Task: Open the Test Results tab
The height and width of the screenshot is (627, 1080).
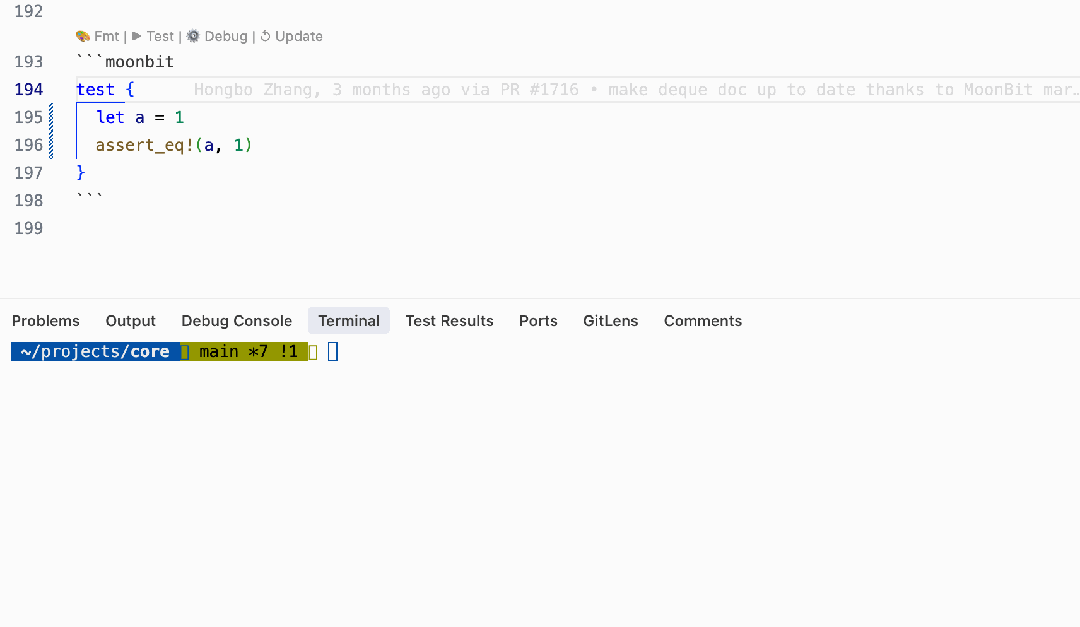Action: coord(449,321)
